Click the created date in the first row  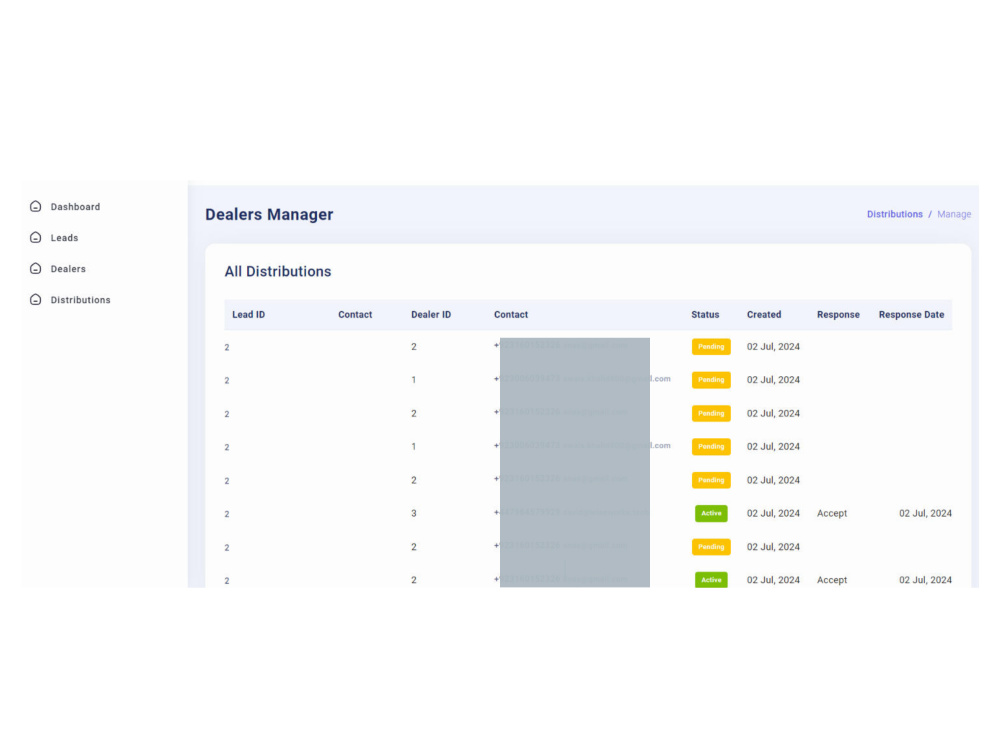773,346
